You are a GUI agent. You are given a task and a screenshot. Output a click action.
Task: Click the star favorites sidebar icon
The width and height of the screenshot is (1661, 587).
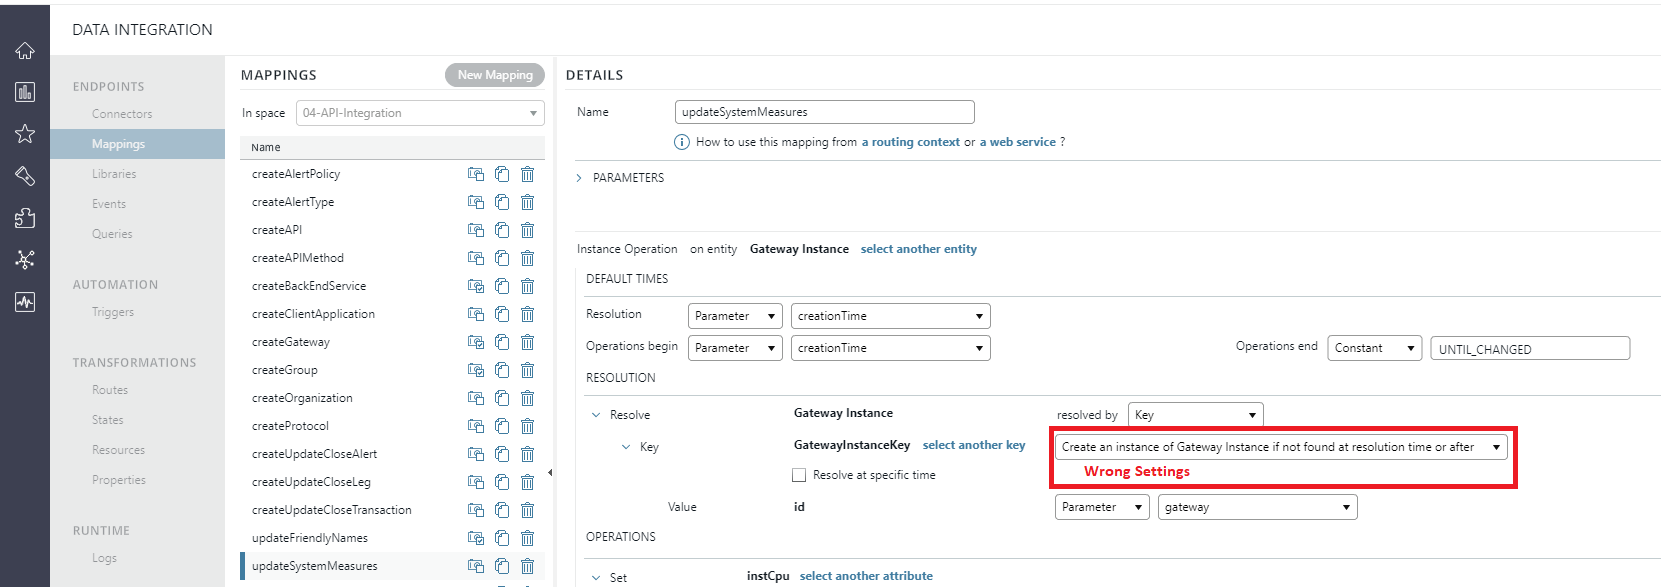(25, 134)
